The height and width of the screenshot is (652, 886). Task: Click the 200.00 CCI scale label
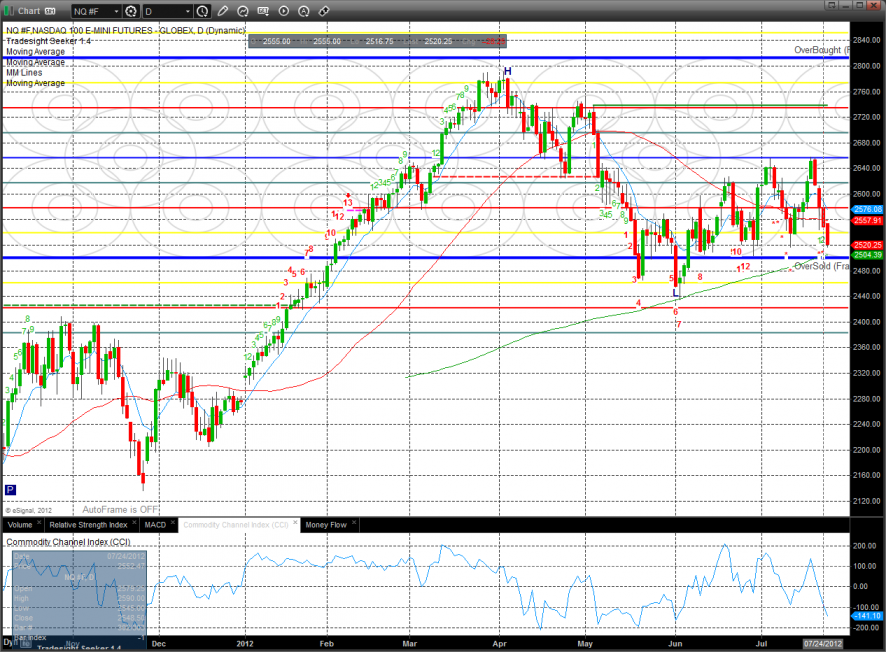[865, 546]
